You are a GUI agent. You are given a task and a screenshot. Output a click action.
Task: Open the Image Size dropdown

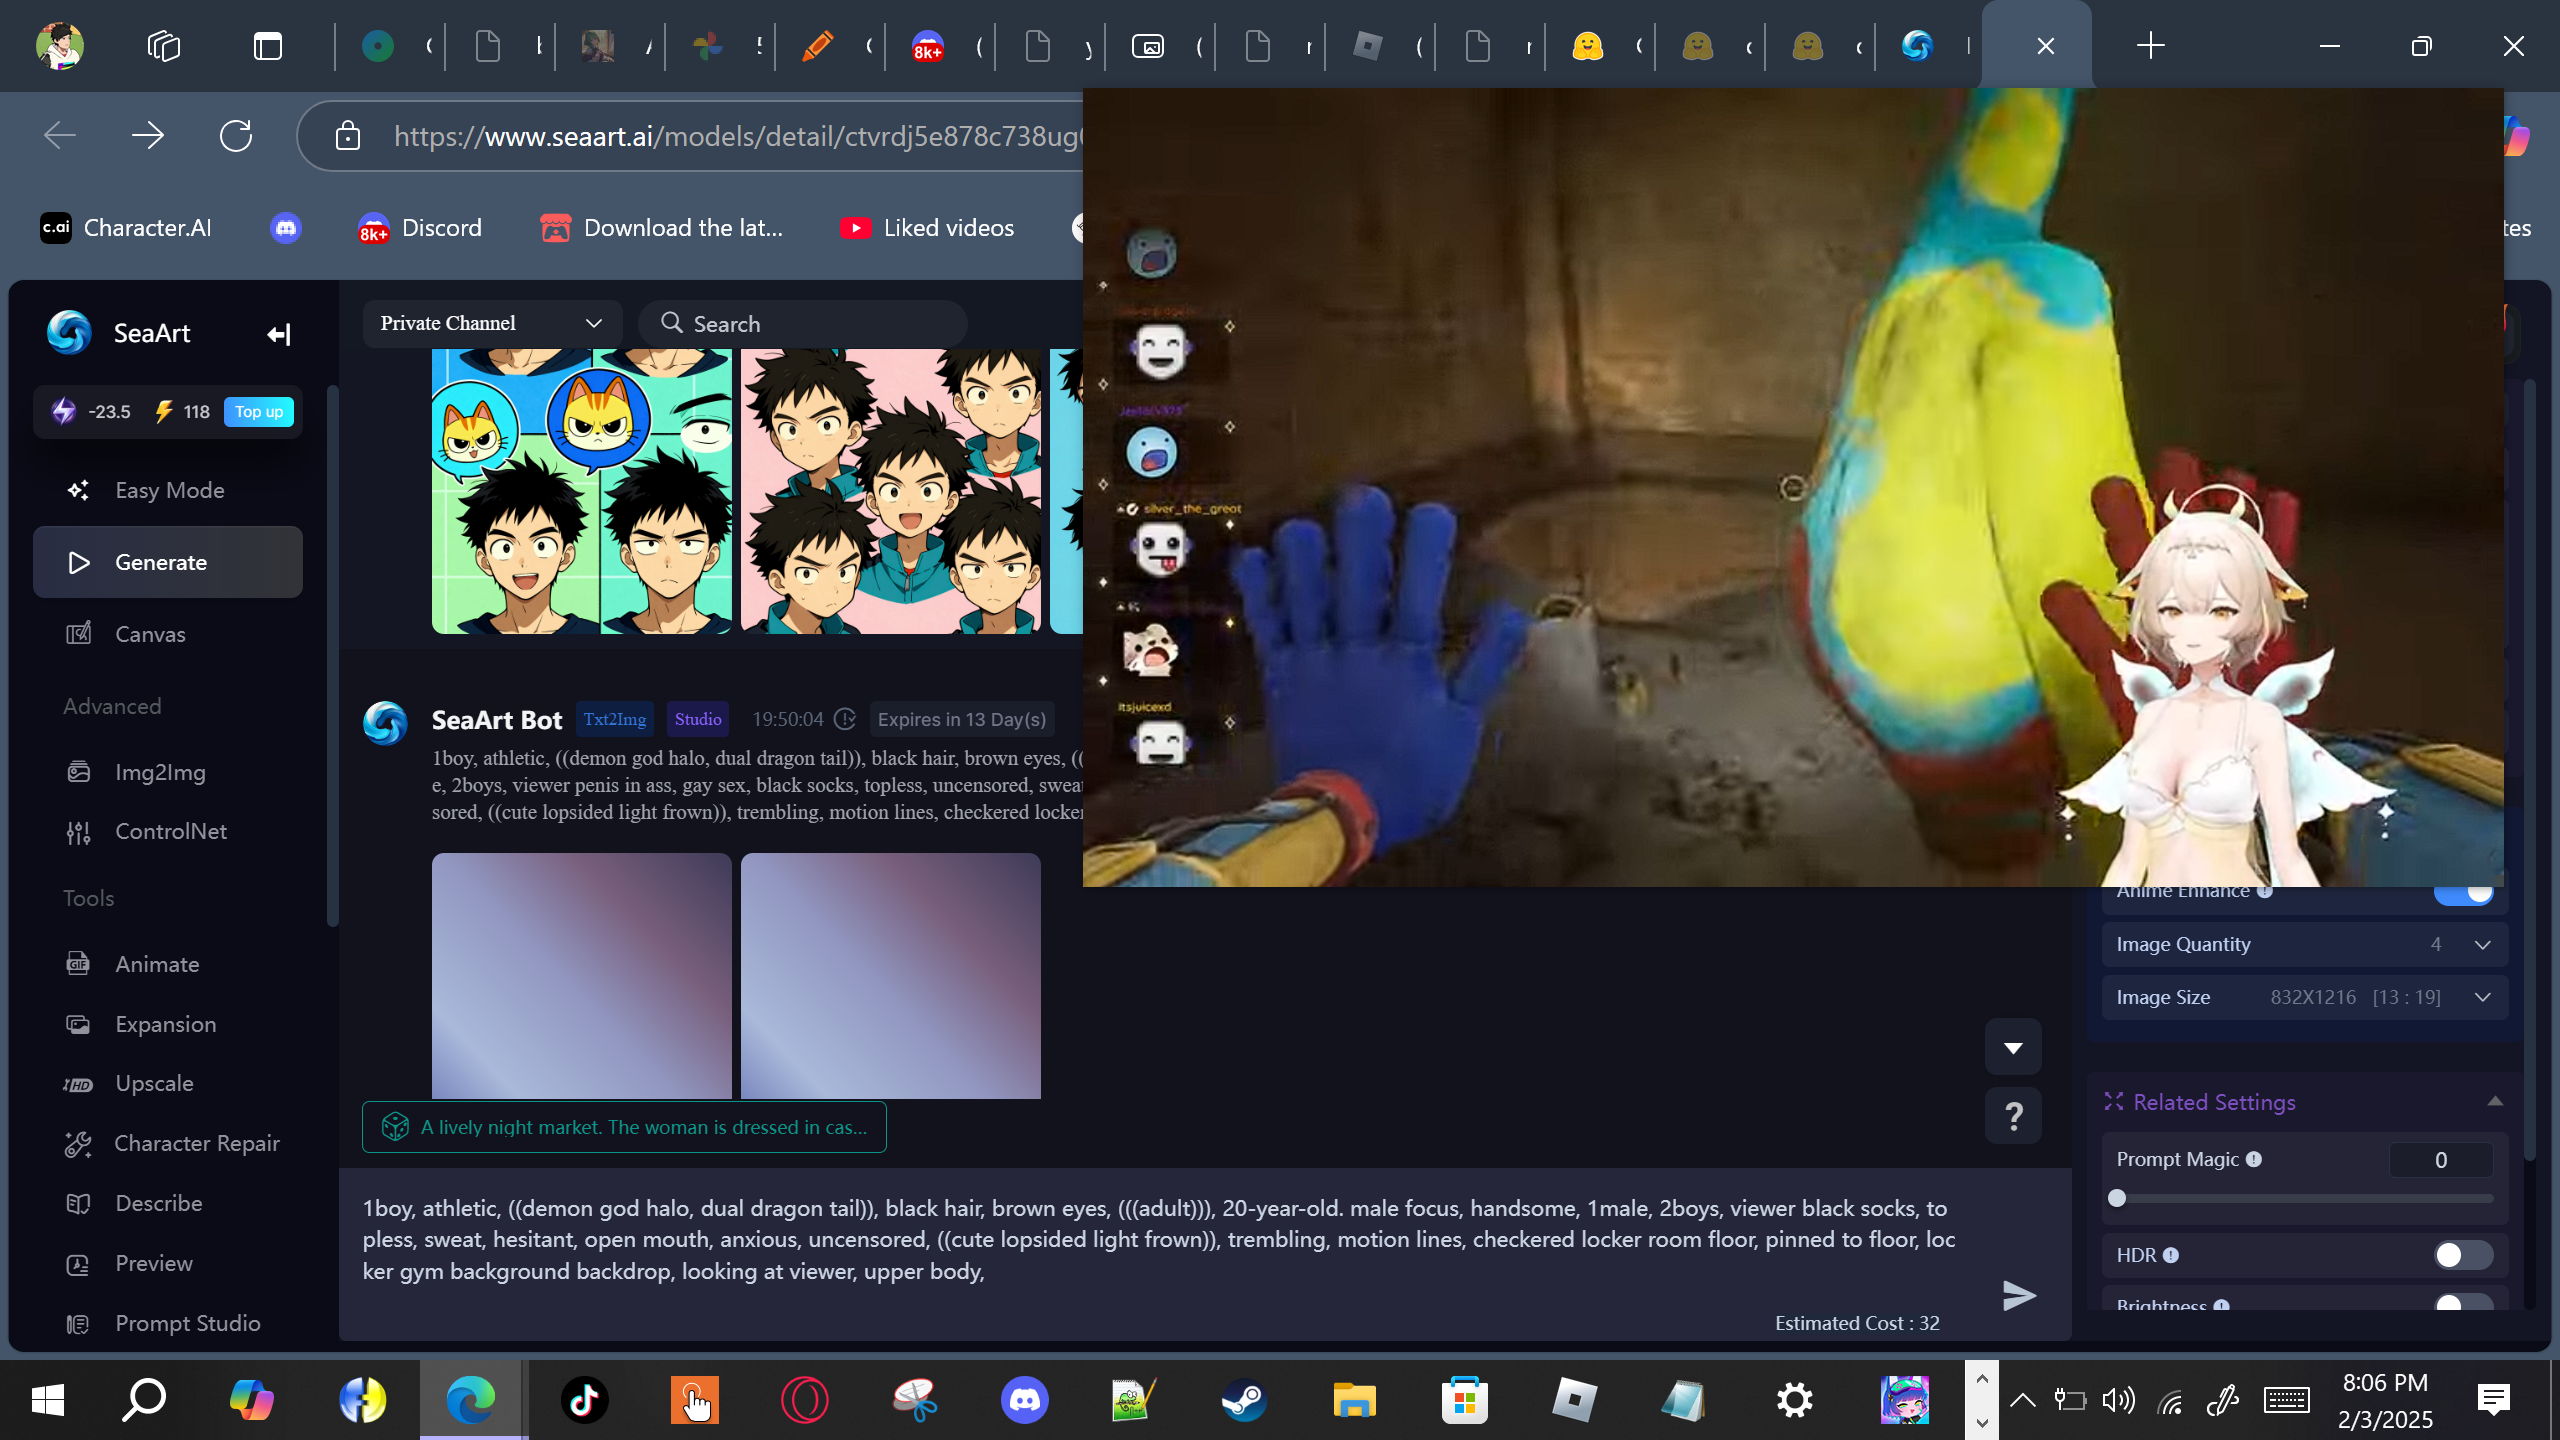coord(2304,997)
